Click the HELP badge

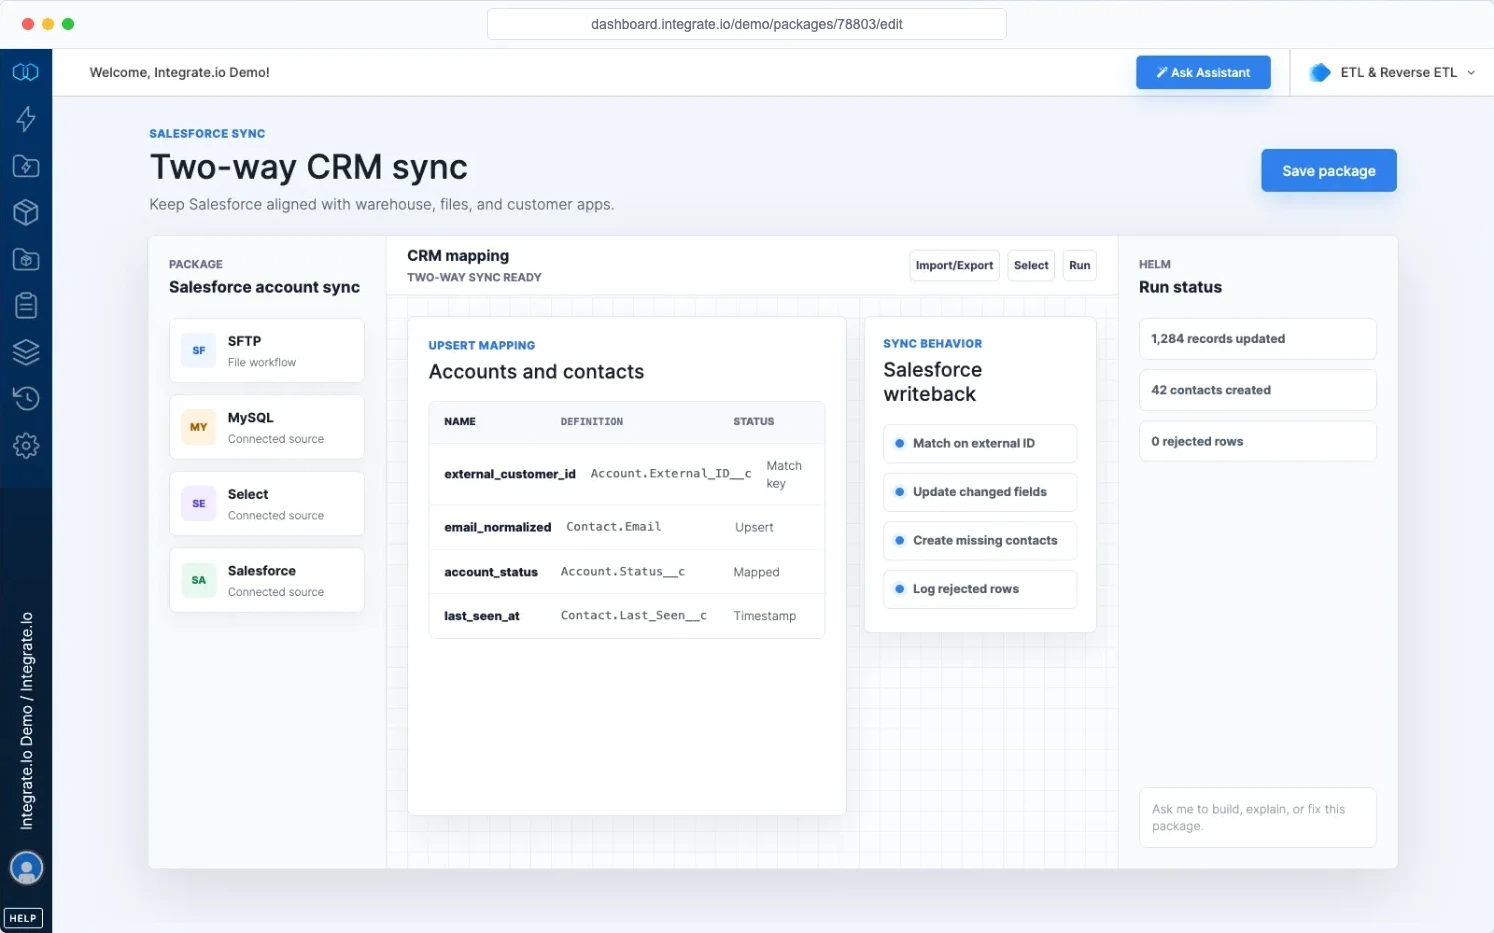point(23,918)
